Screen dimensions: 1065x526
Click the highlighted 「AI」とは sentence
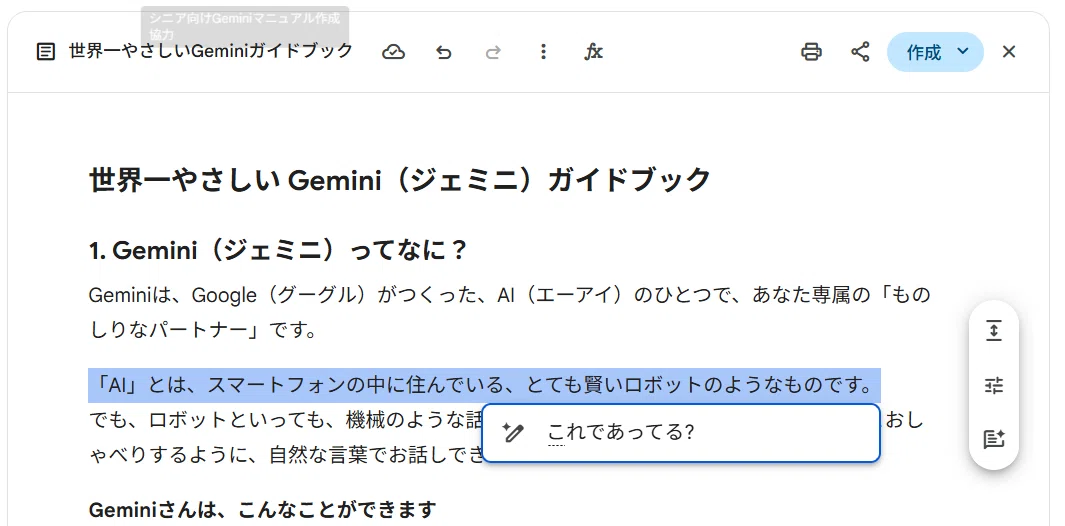tap(484, 386)
